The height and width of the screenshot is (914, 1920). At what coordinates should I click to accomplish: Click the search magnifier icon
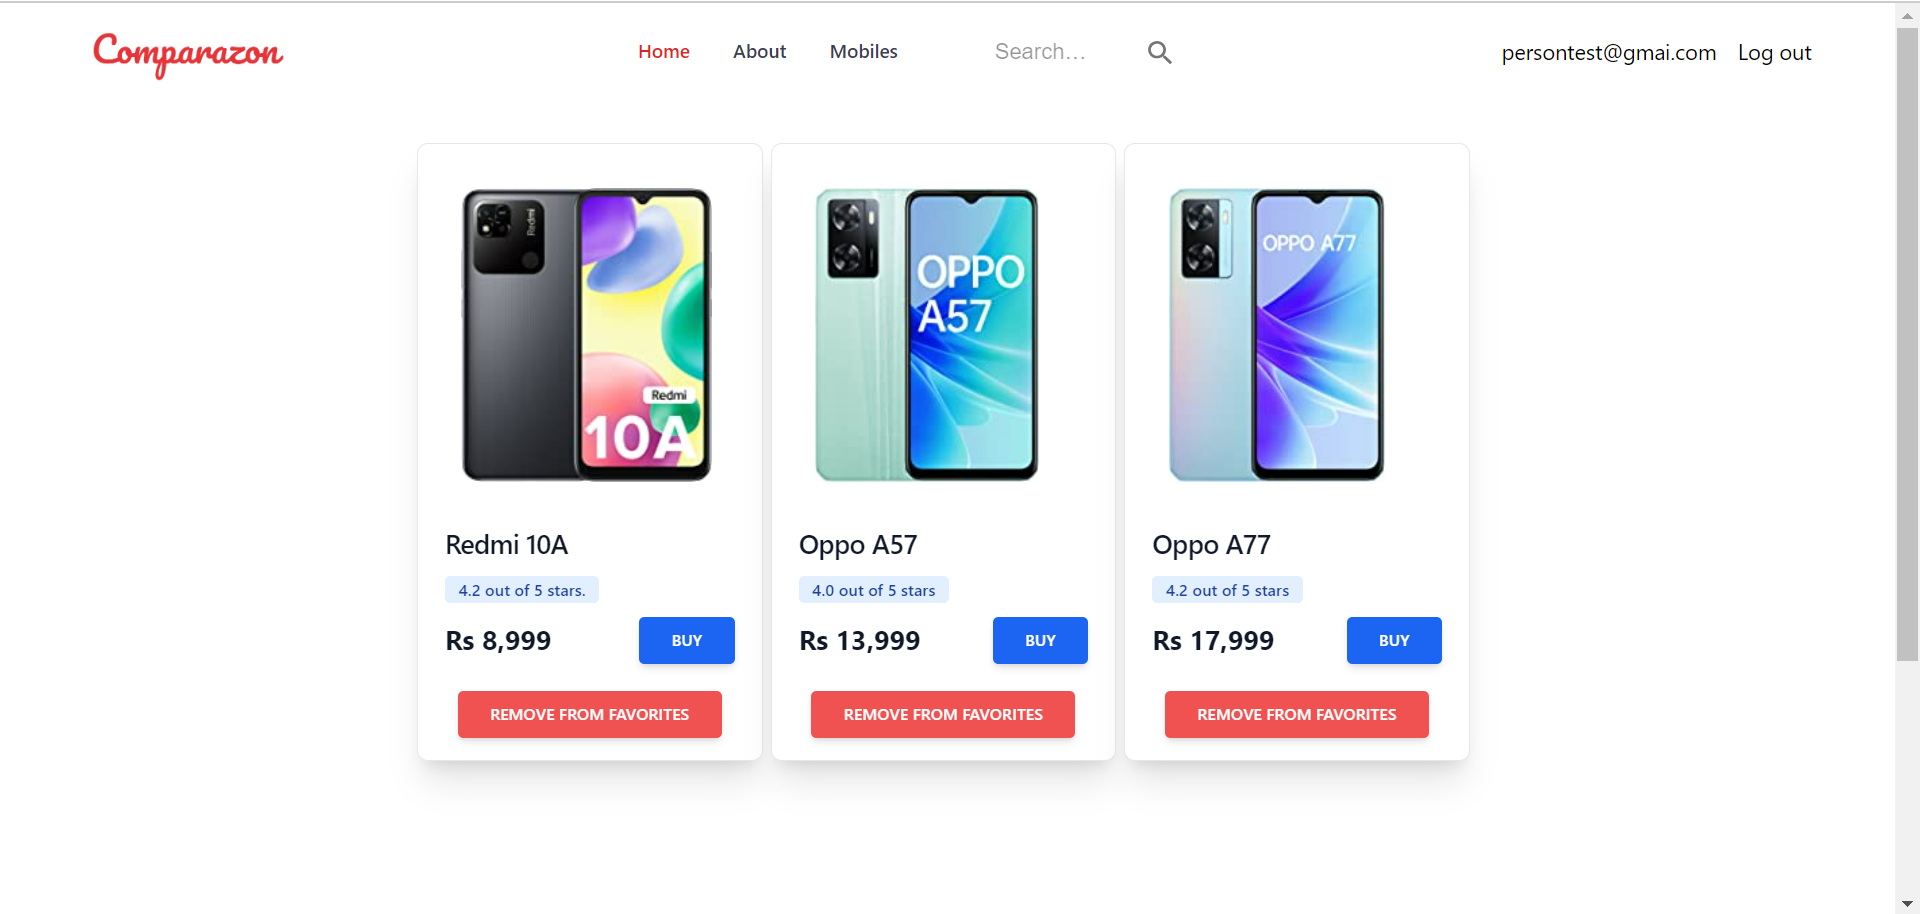(x=1159, y=52)
